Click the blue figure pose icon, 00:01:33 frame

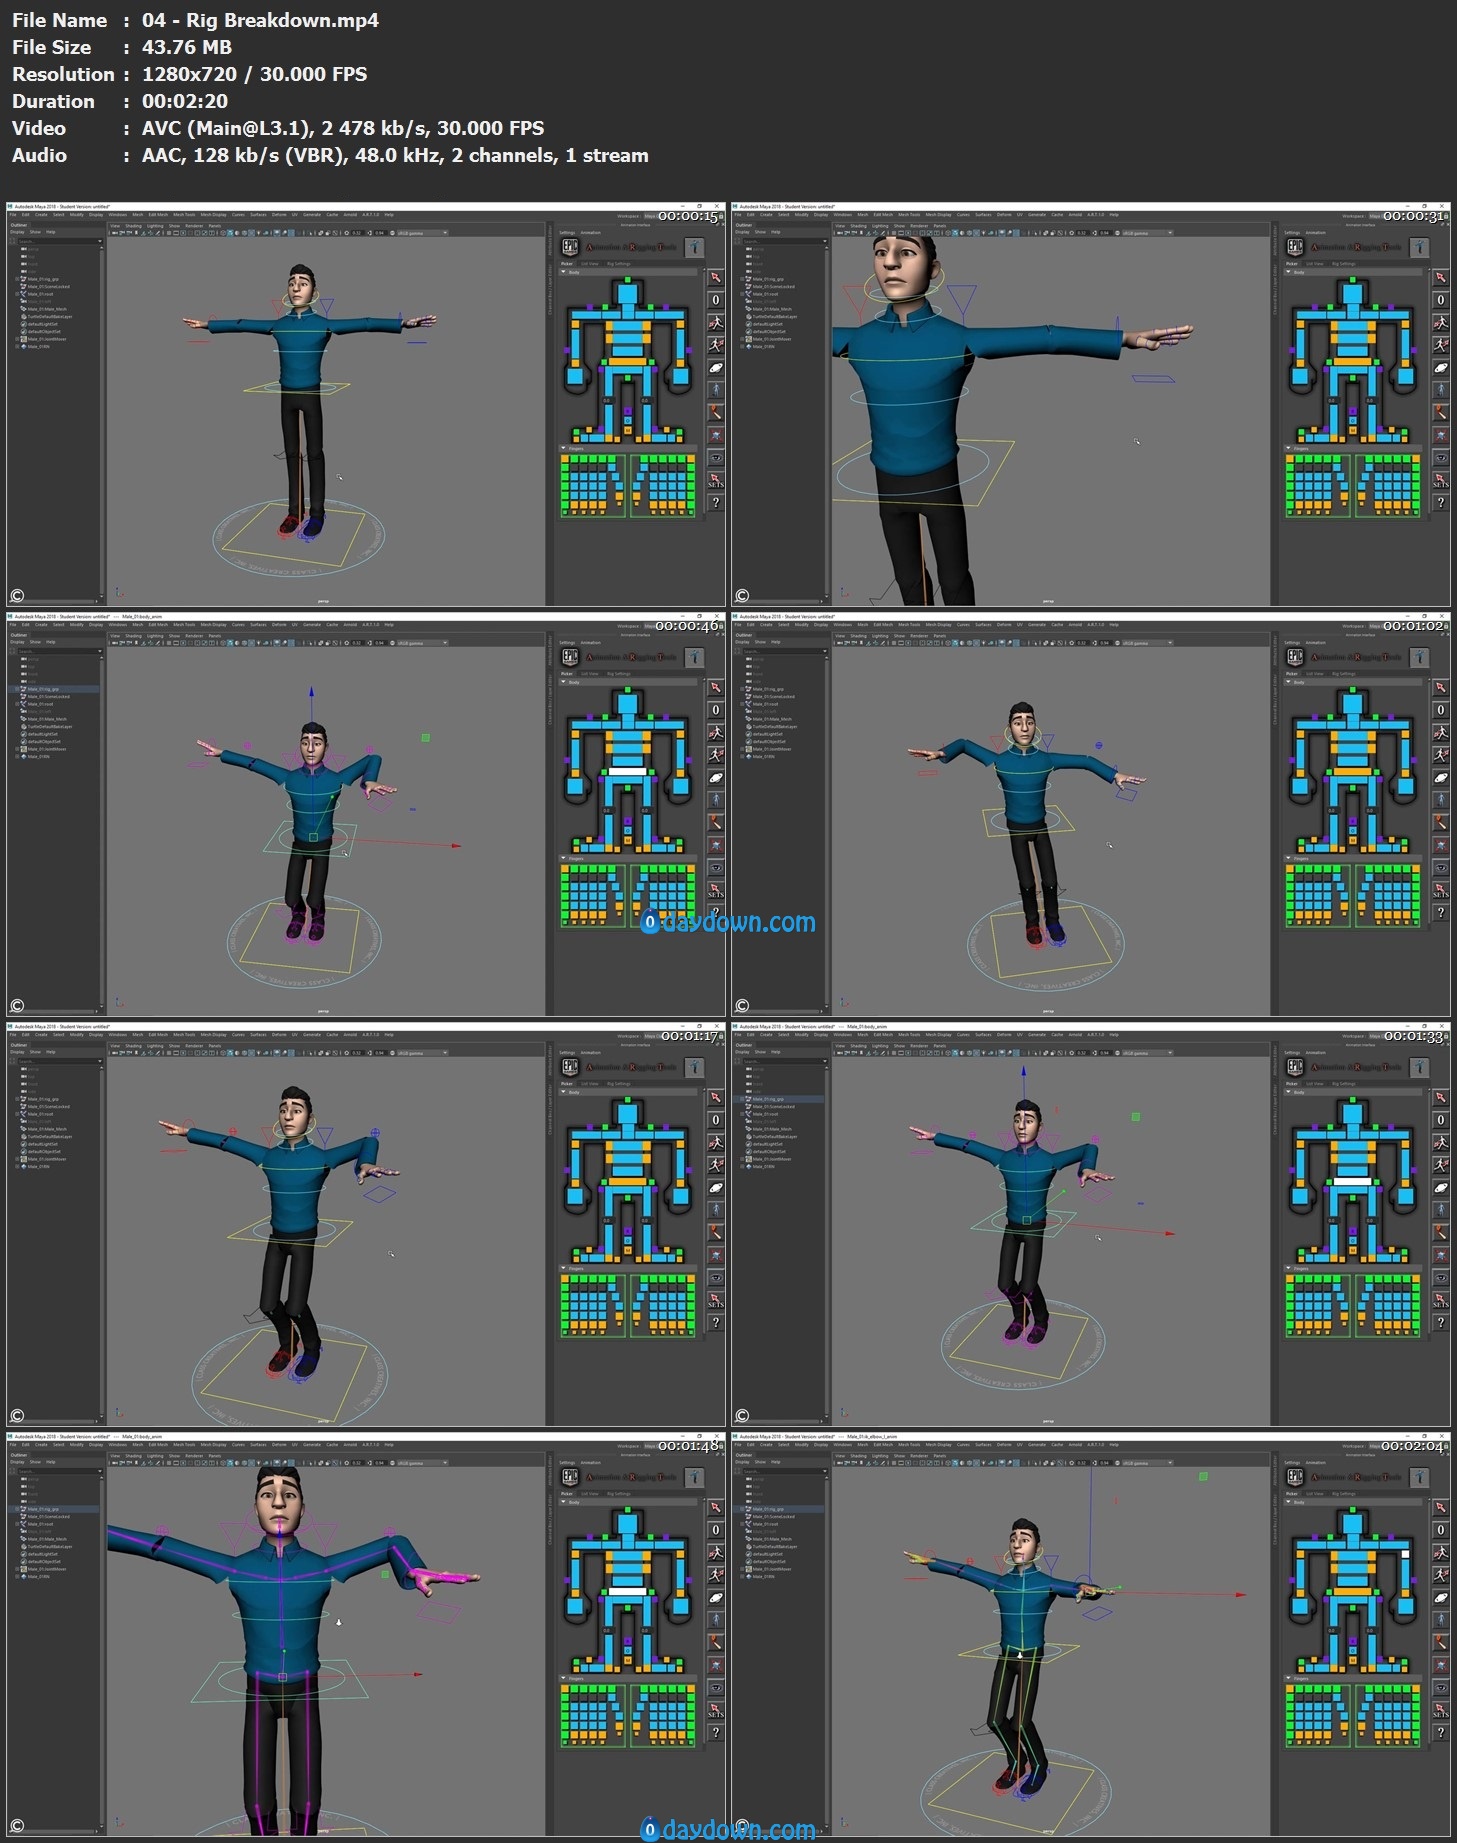pos(1441,1210)
